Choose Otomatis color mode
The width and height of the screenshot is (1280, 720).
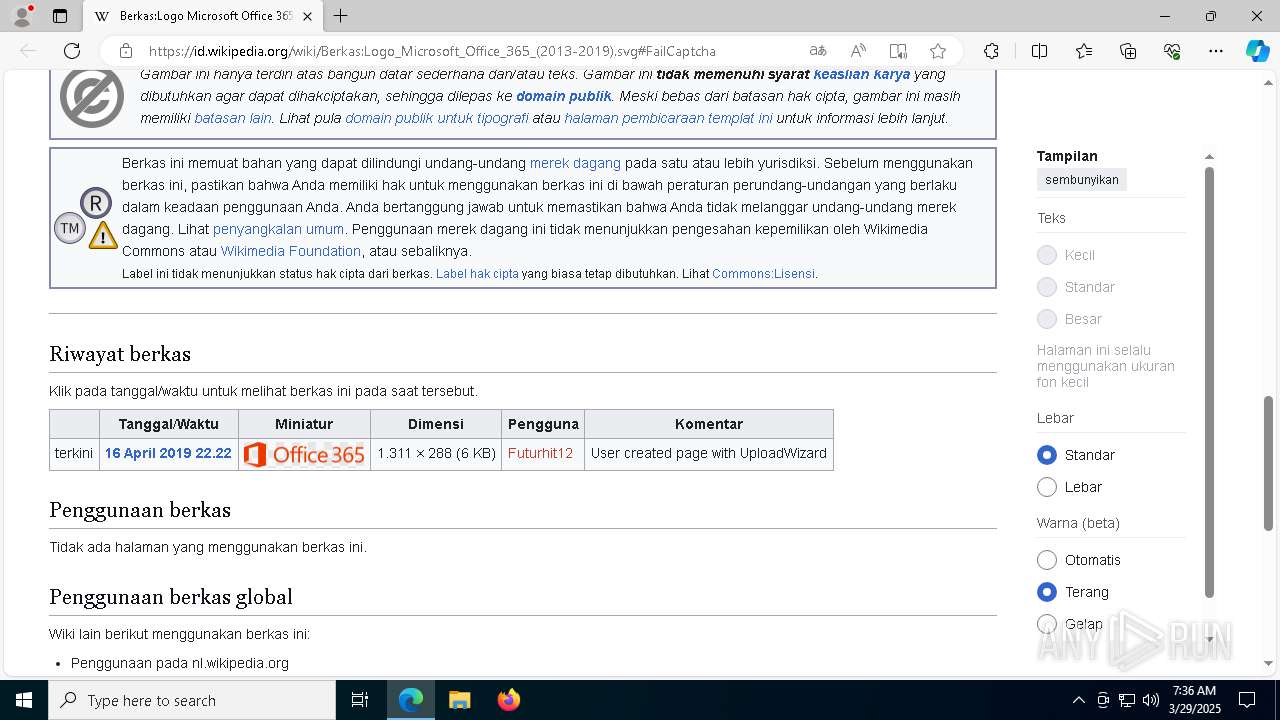tap(1047, 560)
